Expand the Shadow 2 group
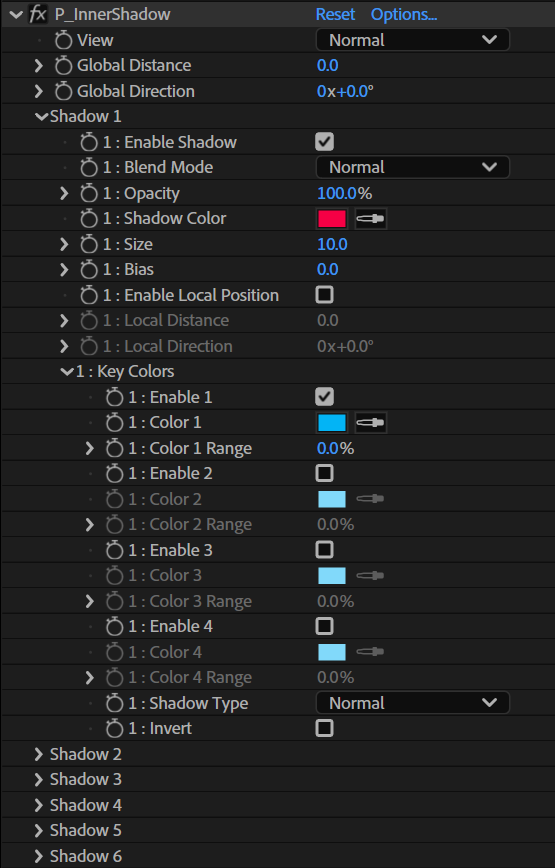 39,754
